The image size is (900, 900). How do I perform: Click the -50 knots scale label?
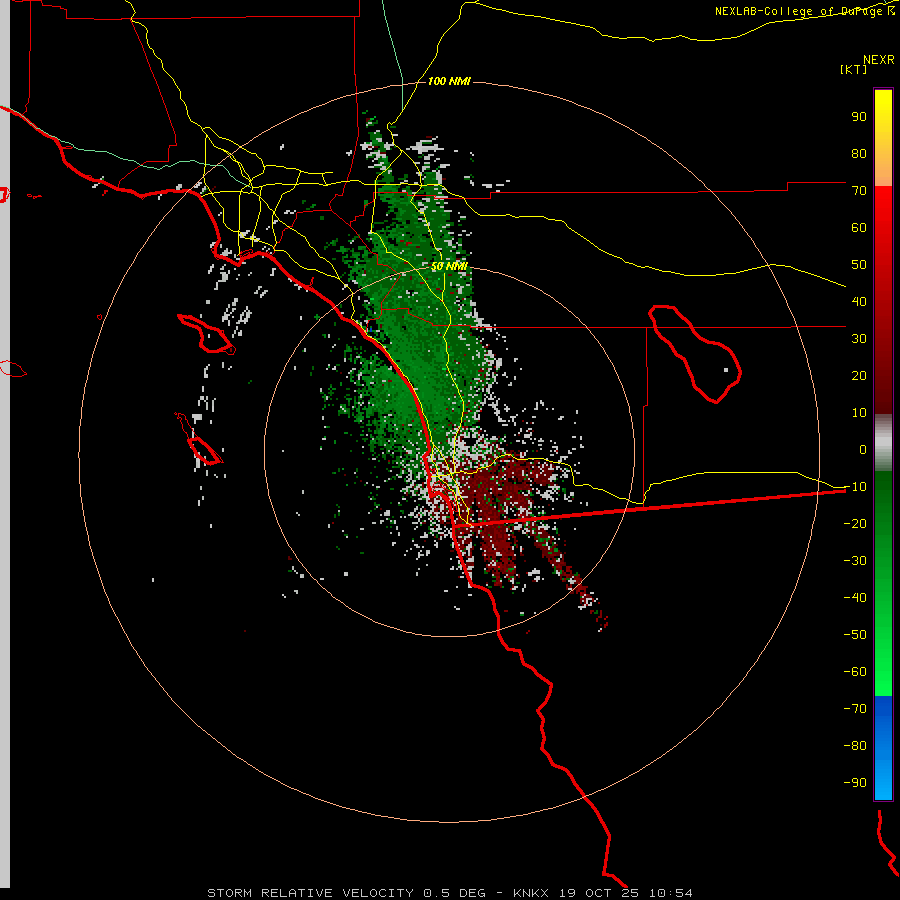[855, 635]
